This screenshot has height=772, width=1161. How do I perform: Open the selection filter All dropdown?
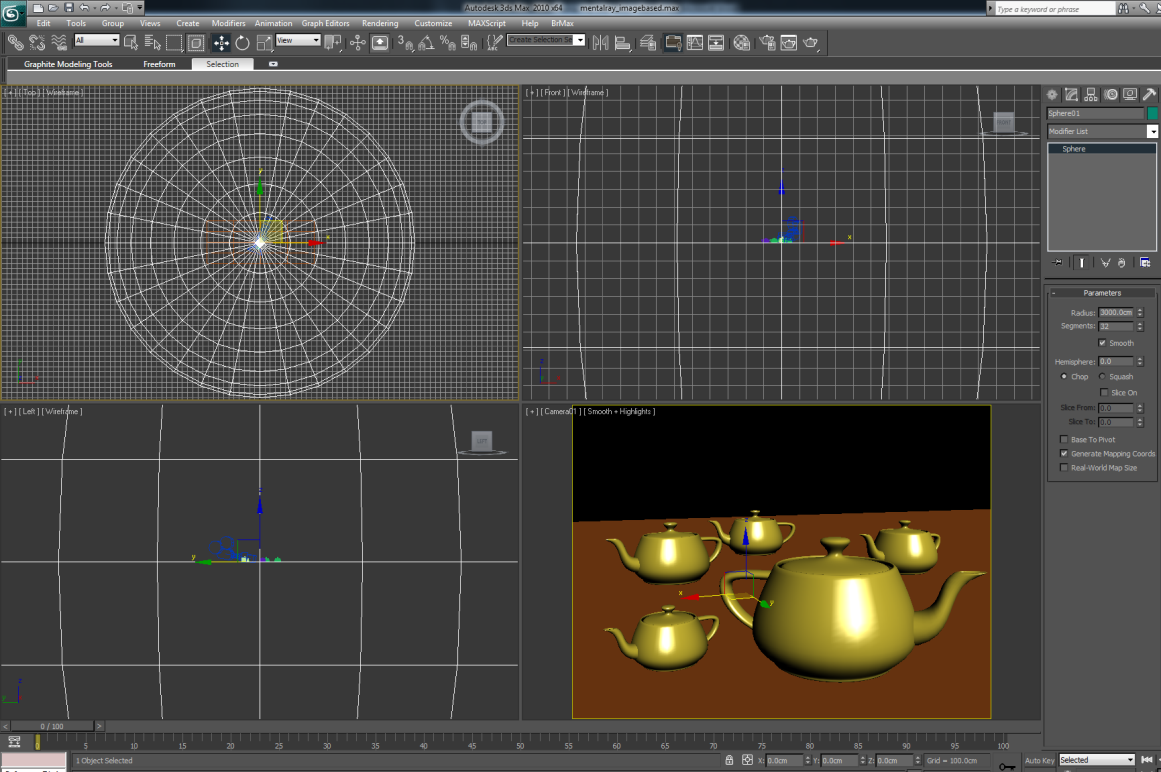pyautogui.click(x=97, y=40)
